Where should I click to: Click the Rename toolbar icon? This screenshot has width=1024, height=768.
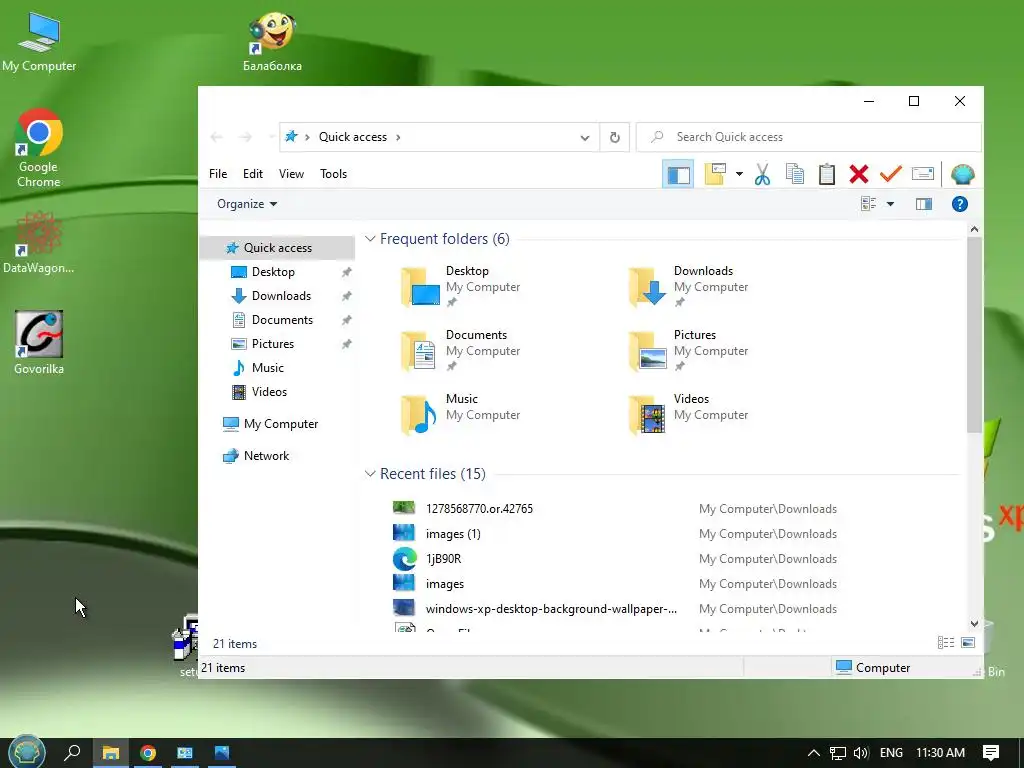click(923, 174)
